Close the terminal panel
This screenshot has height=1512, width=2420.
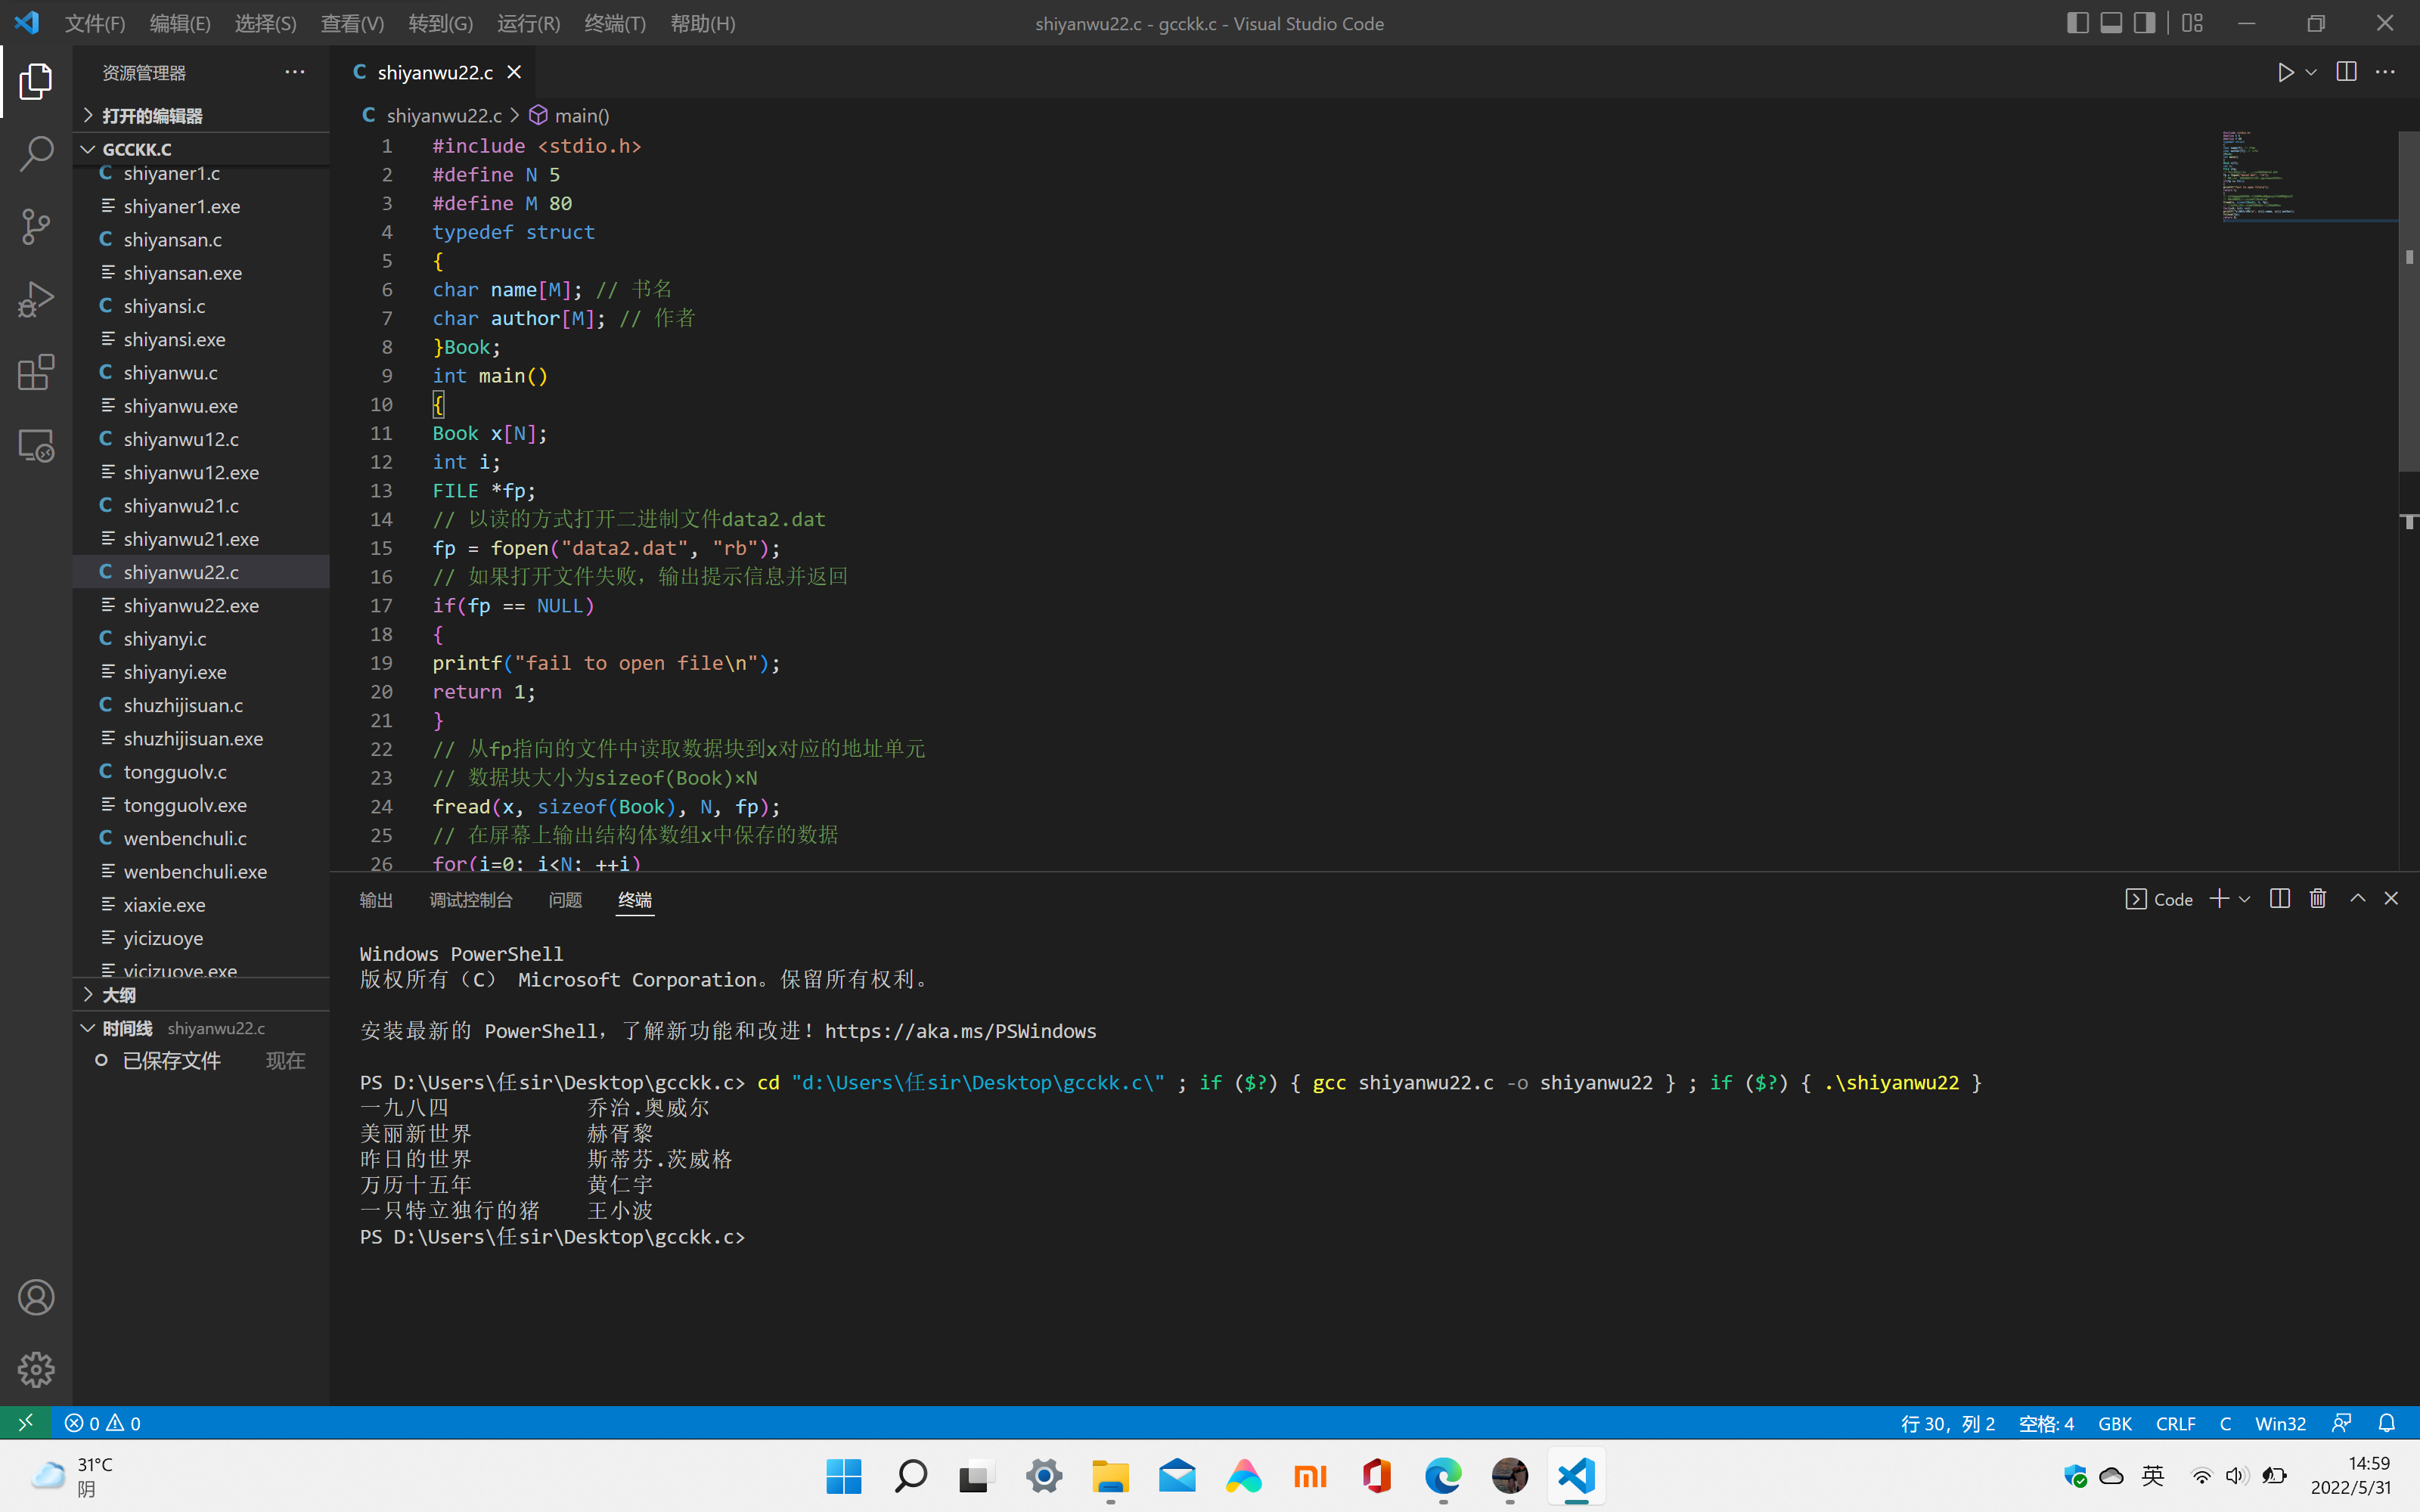tap(2391, 898)
